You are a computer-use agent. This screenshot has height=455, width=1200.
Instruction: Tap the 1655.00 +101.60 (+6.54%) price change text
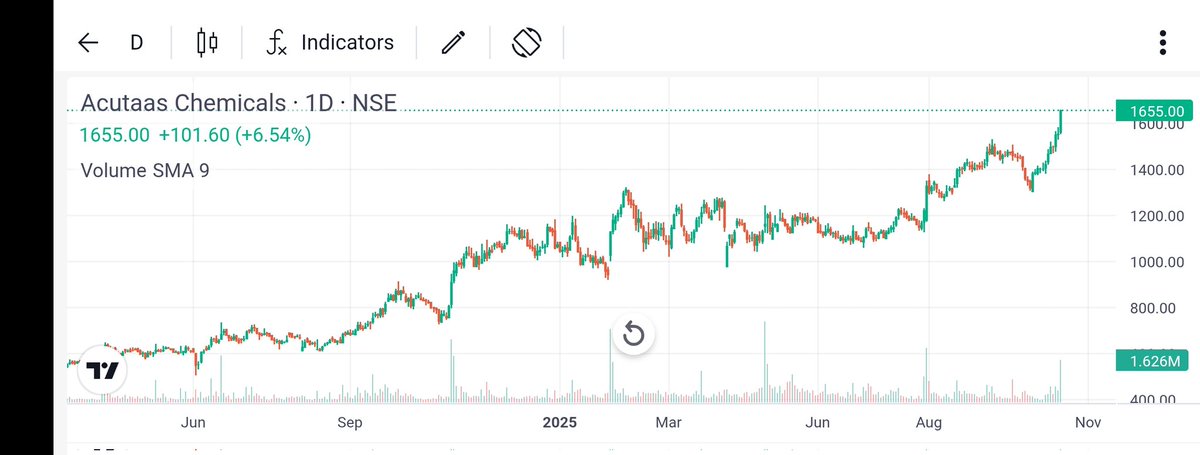tap(195, 135)
